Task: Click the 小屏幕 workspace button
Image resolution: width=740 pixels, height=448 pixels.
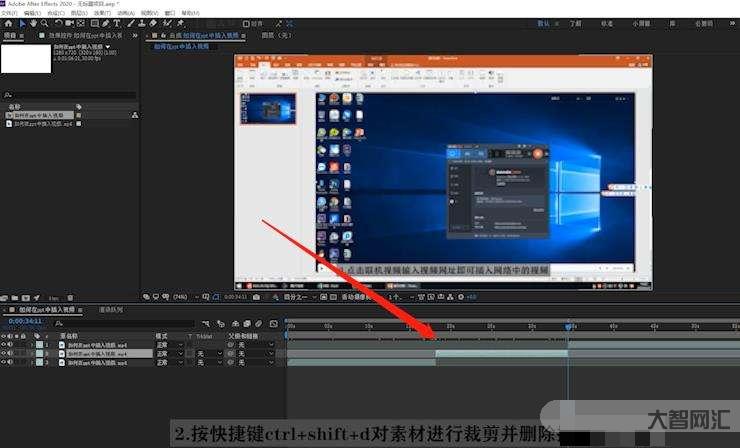Action: click(641, 23)
